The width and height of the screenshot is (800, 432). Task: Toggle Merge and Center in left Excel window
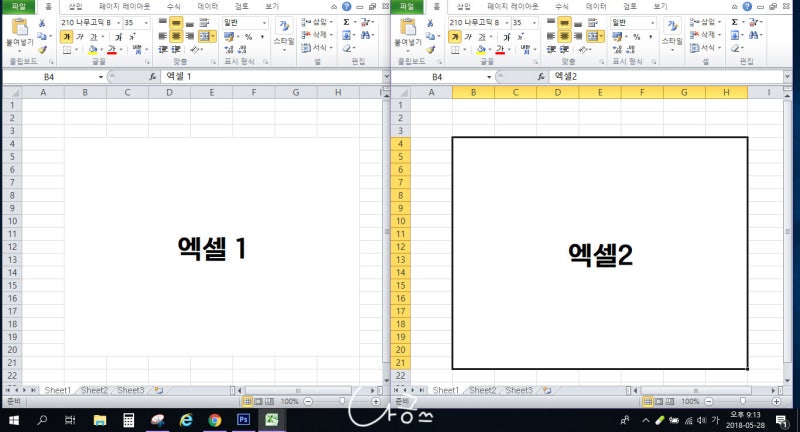pyautogui.click(x=205, y=36)
